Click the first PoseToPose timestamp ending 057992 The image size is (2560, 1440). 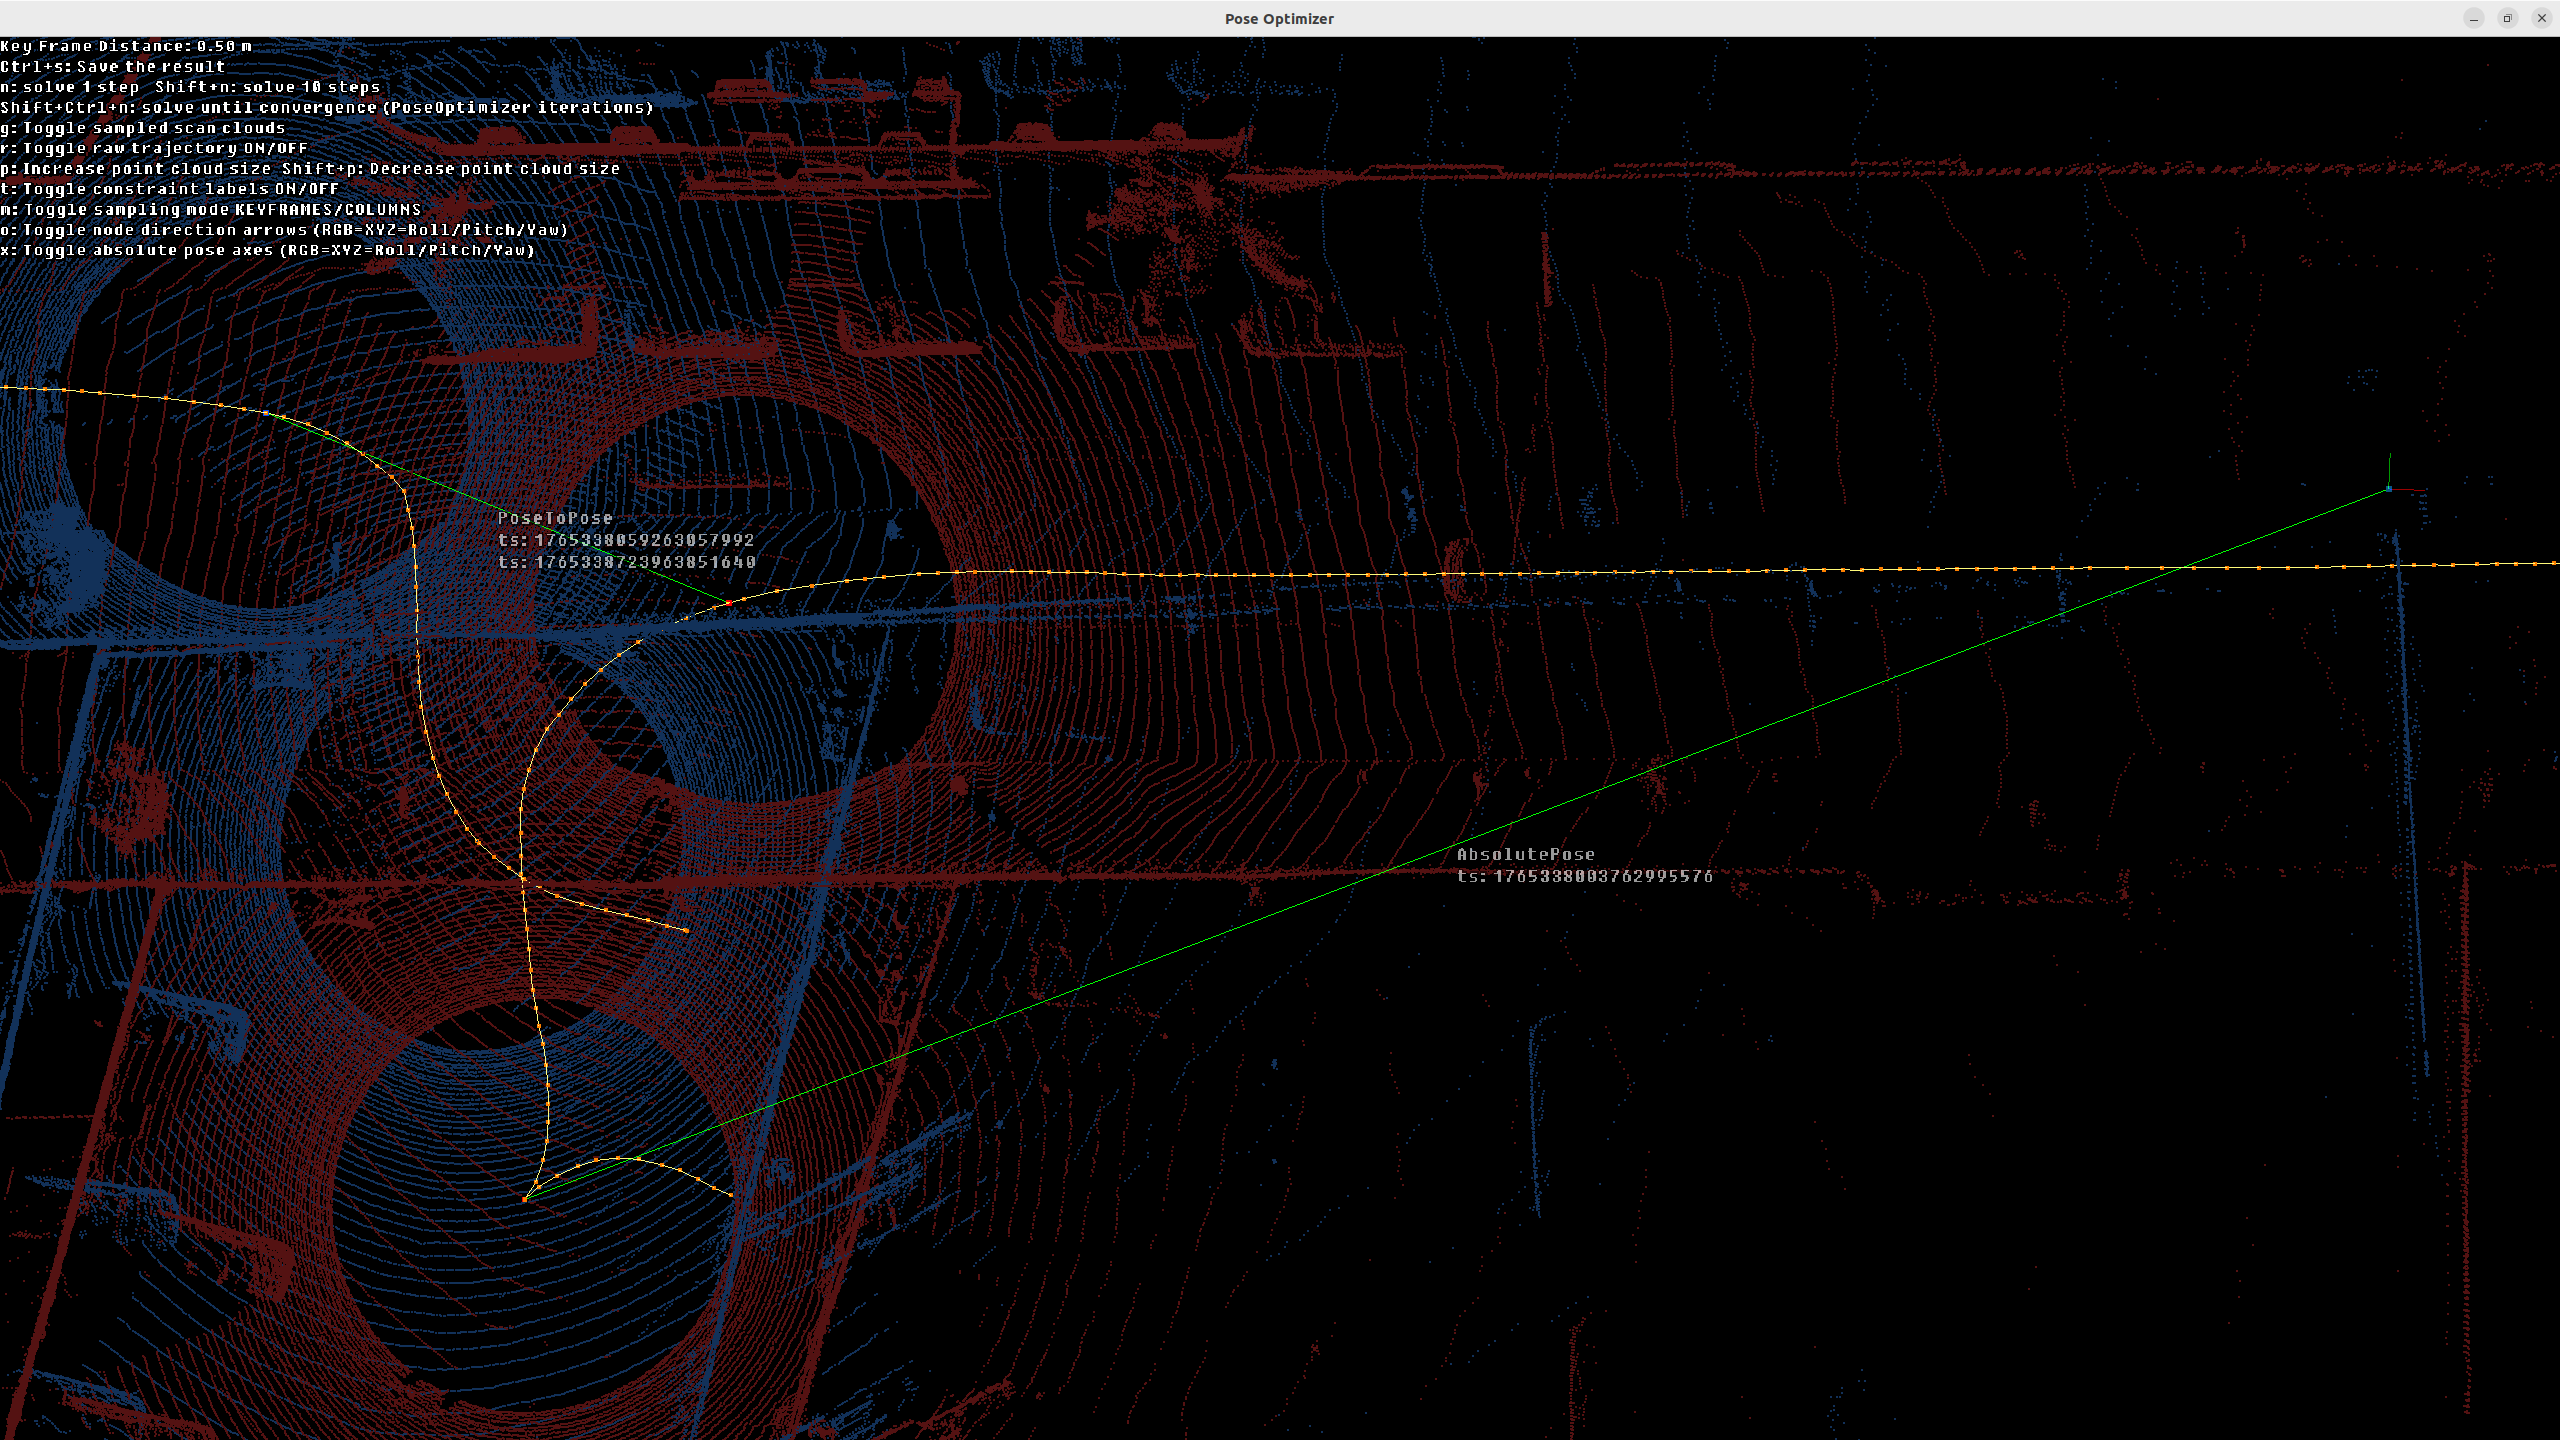(x=626, y=540)
